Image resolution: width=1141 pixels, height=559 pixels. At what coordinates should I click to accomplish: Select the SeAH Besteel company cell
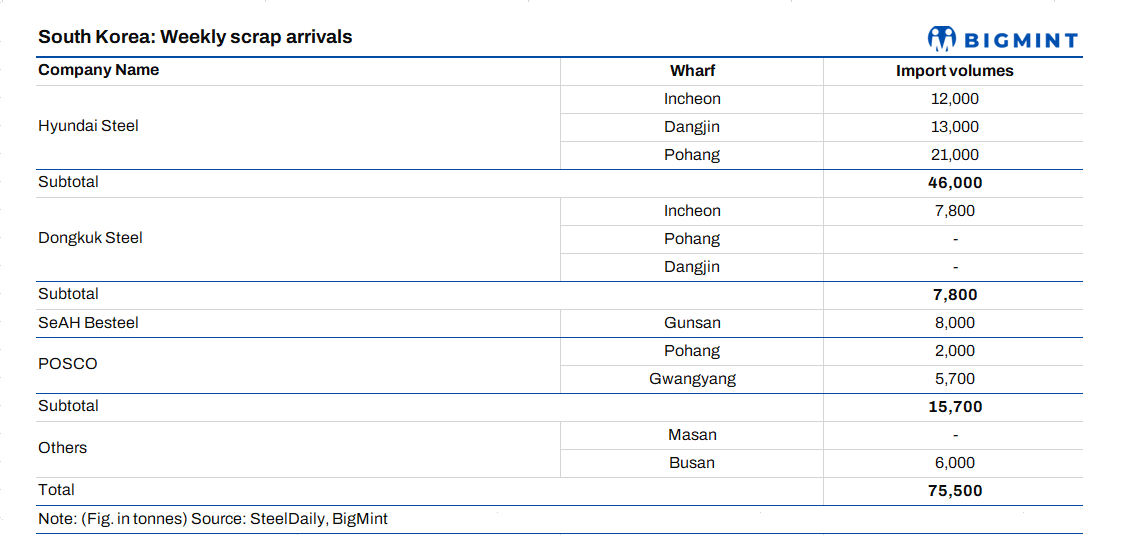(88, 323)
